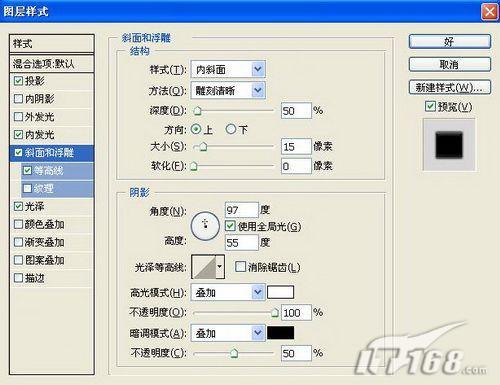Click the 深度(D) depth slider handle
Screen dimensions: 500x385
(x=198, y=111)
